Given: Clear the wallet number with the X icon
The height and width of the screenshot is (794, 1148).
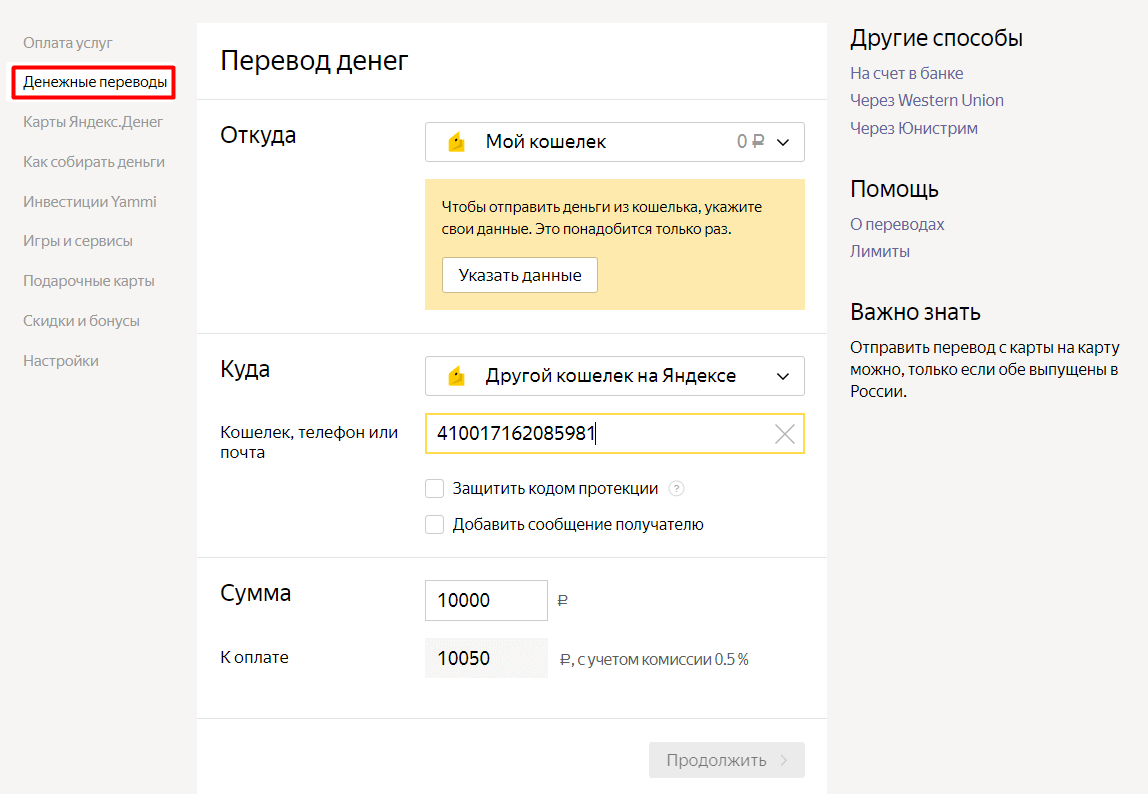Looking at the screenshot, I should (784, 434).
